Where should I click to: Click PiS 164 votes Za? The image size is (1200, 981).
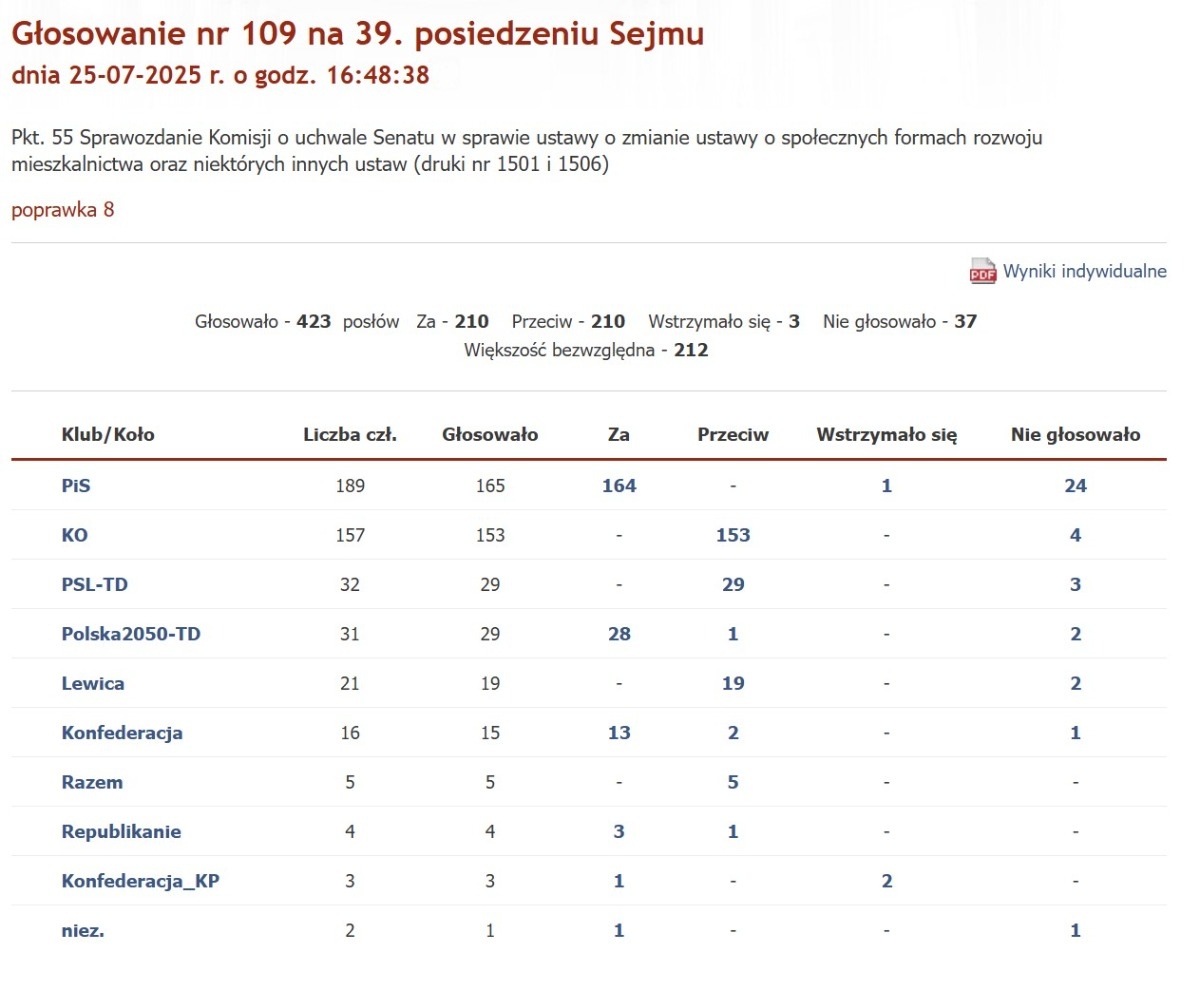(619, 486)
